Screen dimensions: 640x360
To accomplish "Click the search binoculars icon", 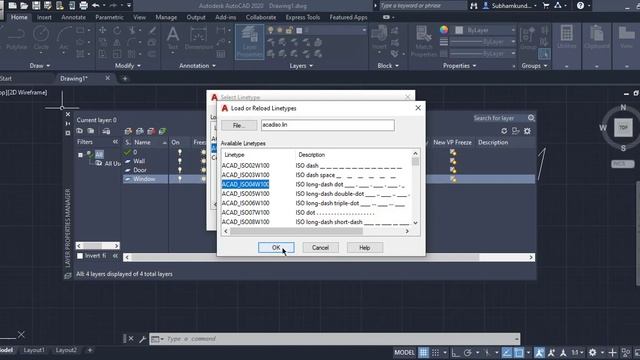I will coord(473,6).
